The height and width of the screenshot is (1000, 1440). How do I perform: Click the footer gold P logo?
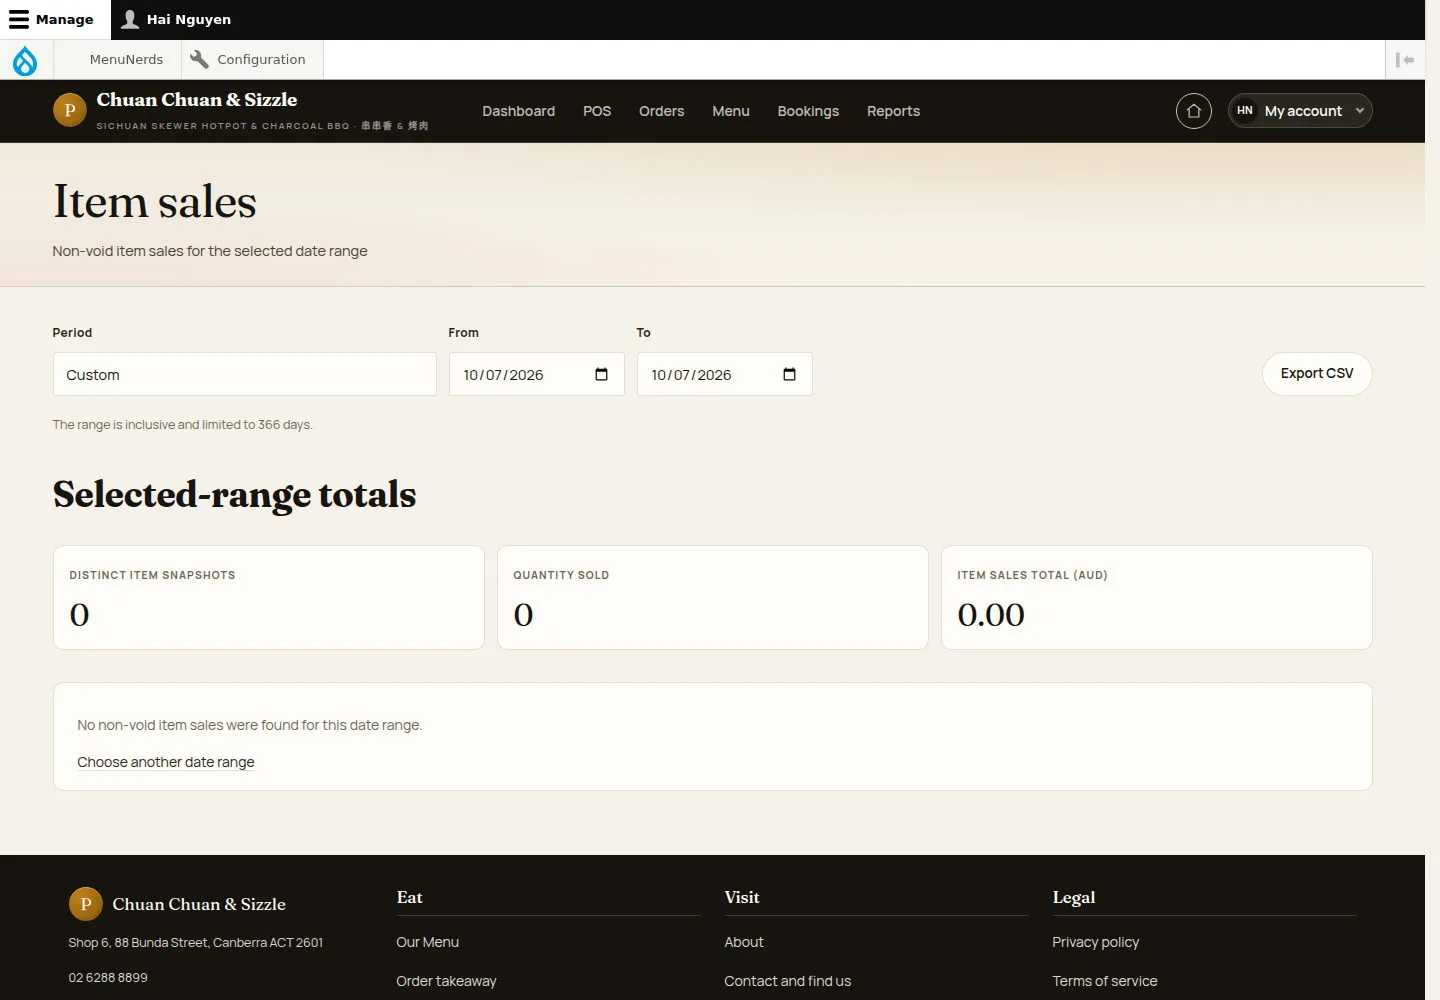click(85, 904)
